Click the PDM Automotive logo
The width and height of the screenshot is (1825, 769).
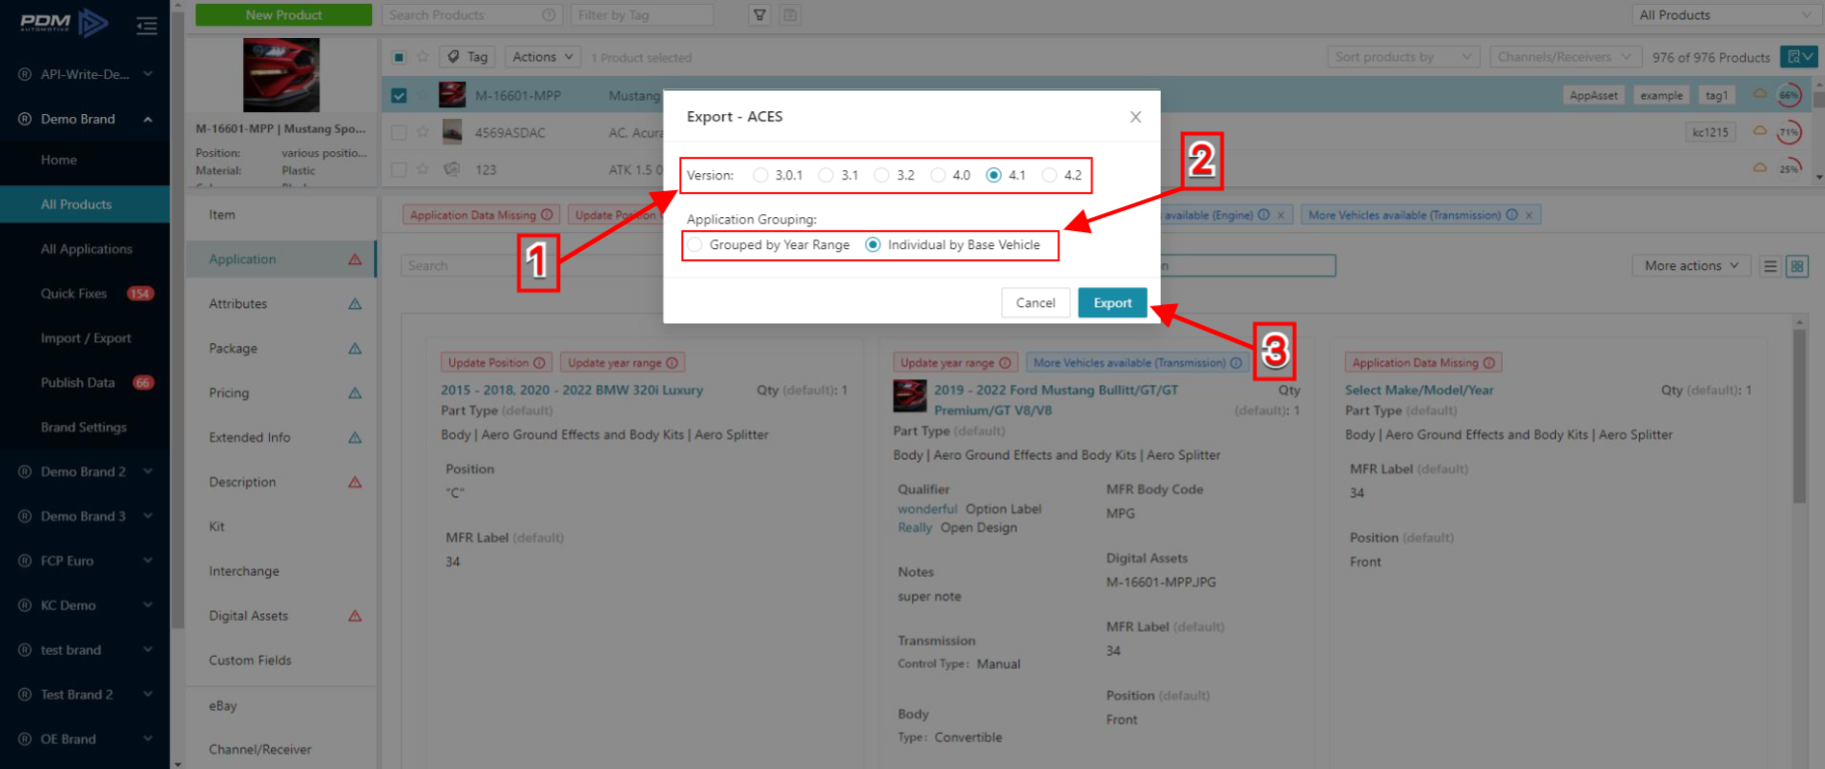pos(64,22)
